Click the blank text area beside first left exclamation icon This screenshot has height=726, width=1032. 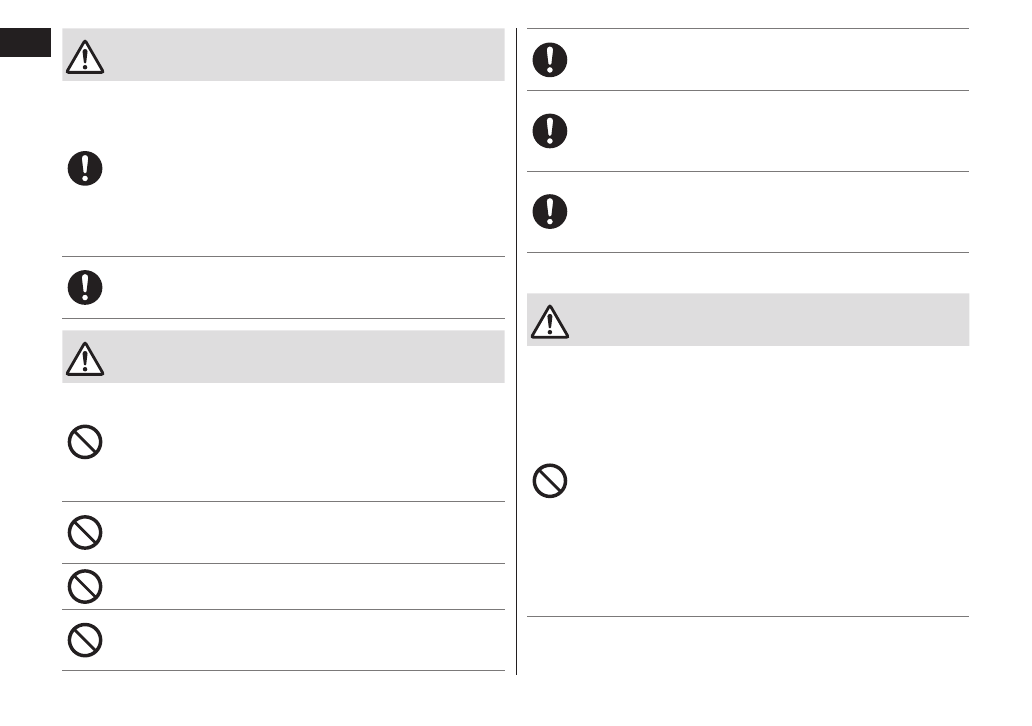[x=300, y=168]
